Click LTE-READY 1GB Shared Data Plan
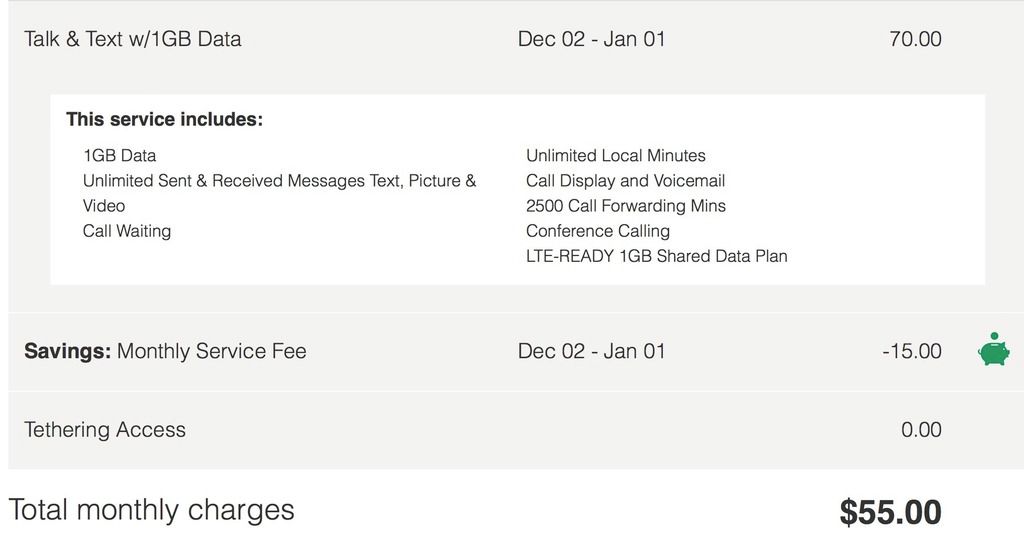The image size is (1024, 552). 656,256
